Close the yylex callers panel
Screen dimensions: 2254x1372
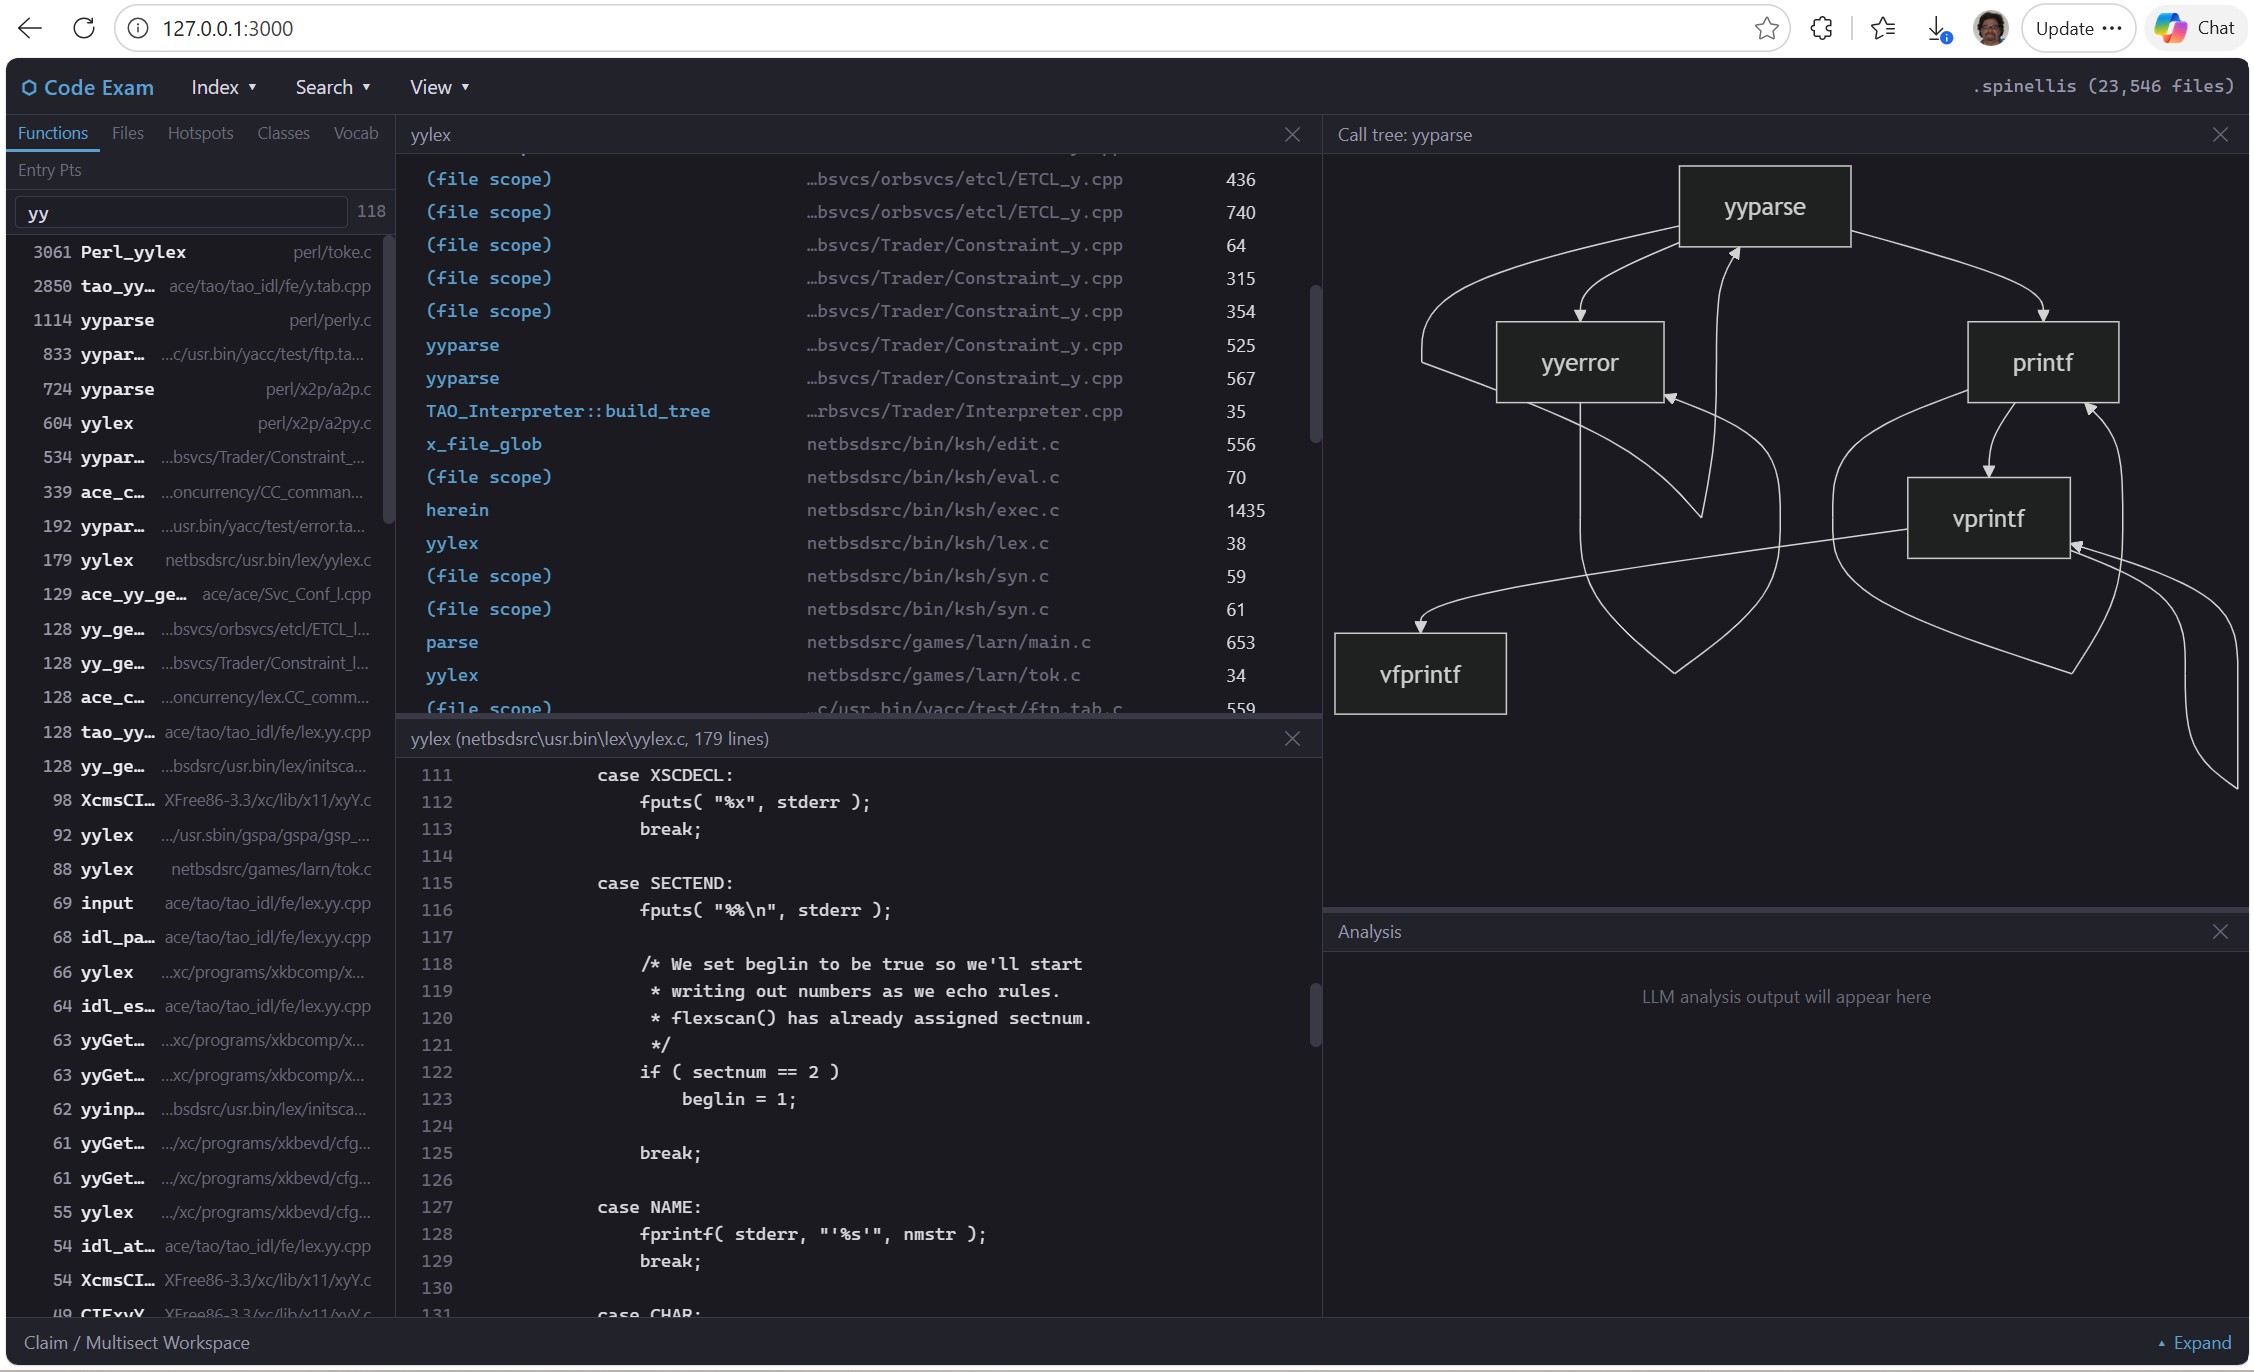pyautogui.click(x=1292, y=135)
